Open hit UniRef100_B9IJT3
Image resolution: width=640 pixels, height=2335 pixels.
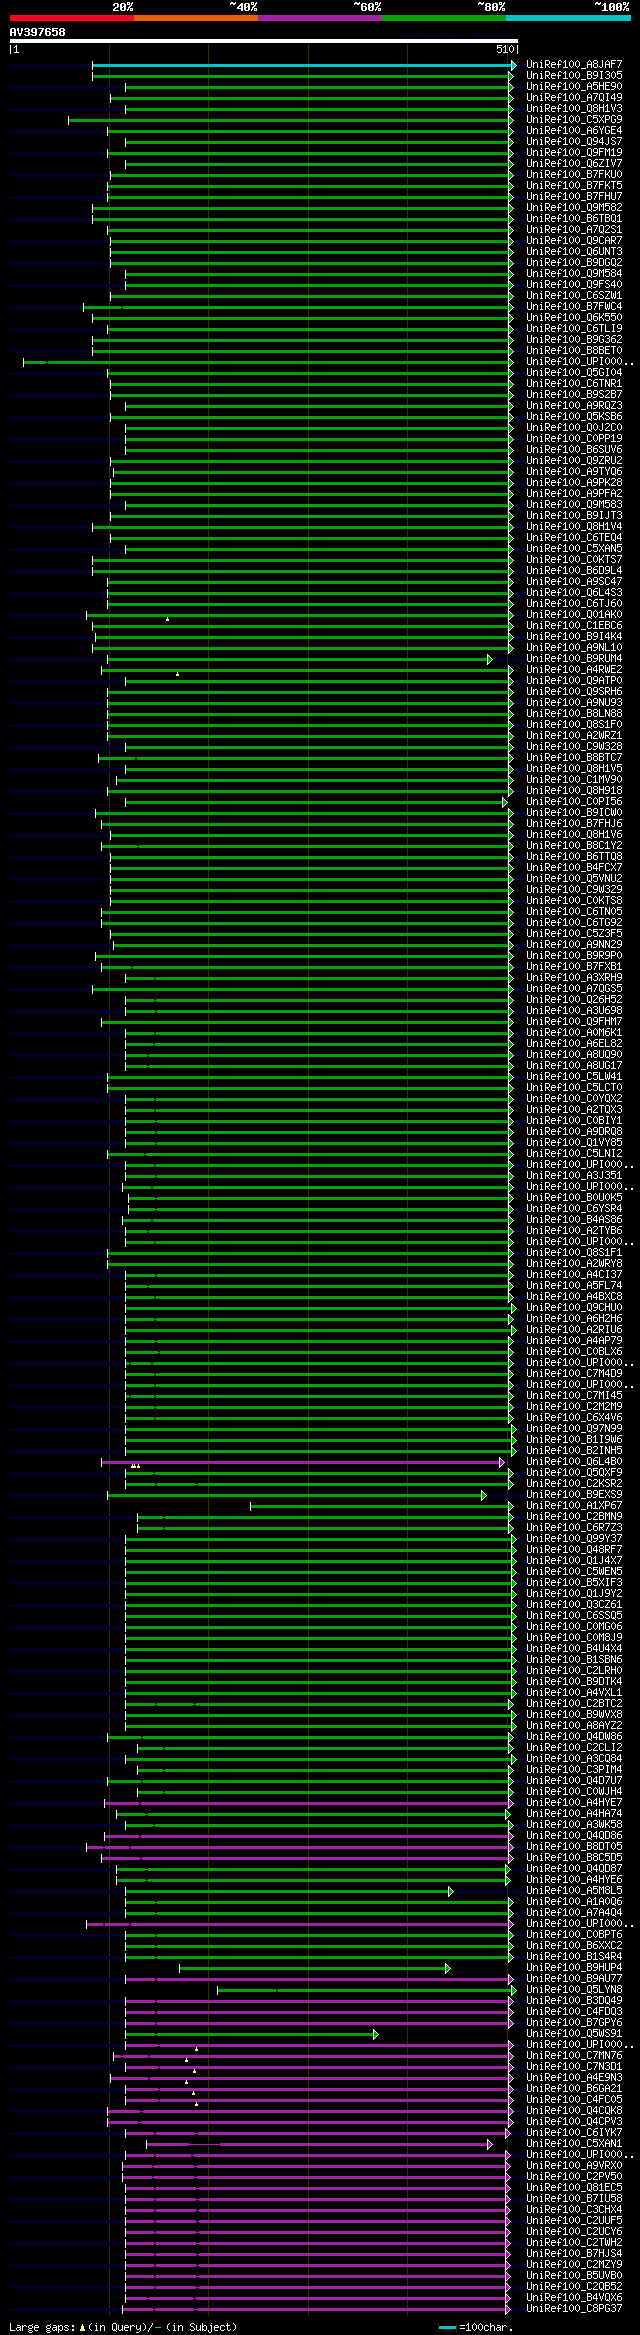pos(574,516)
